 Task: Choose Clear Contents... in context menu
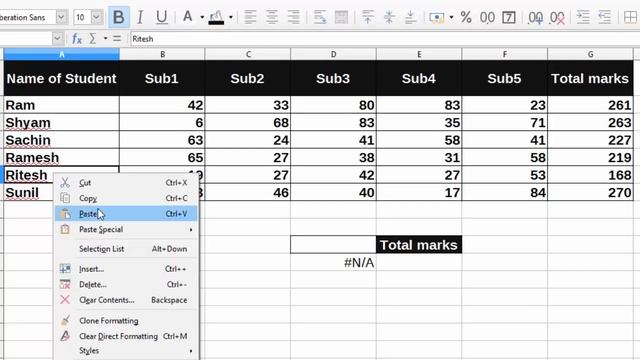point(126,300)
